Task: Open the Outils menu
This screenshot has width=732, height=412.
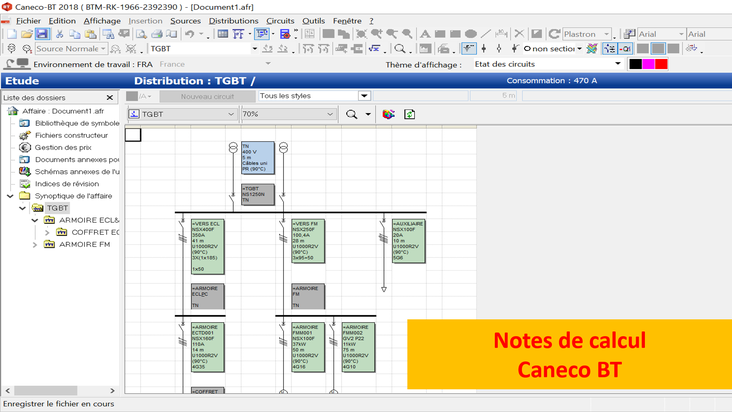Action: point(313,21)
